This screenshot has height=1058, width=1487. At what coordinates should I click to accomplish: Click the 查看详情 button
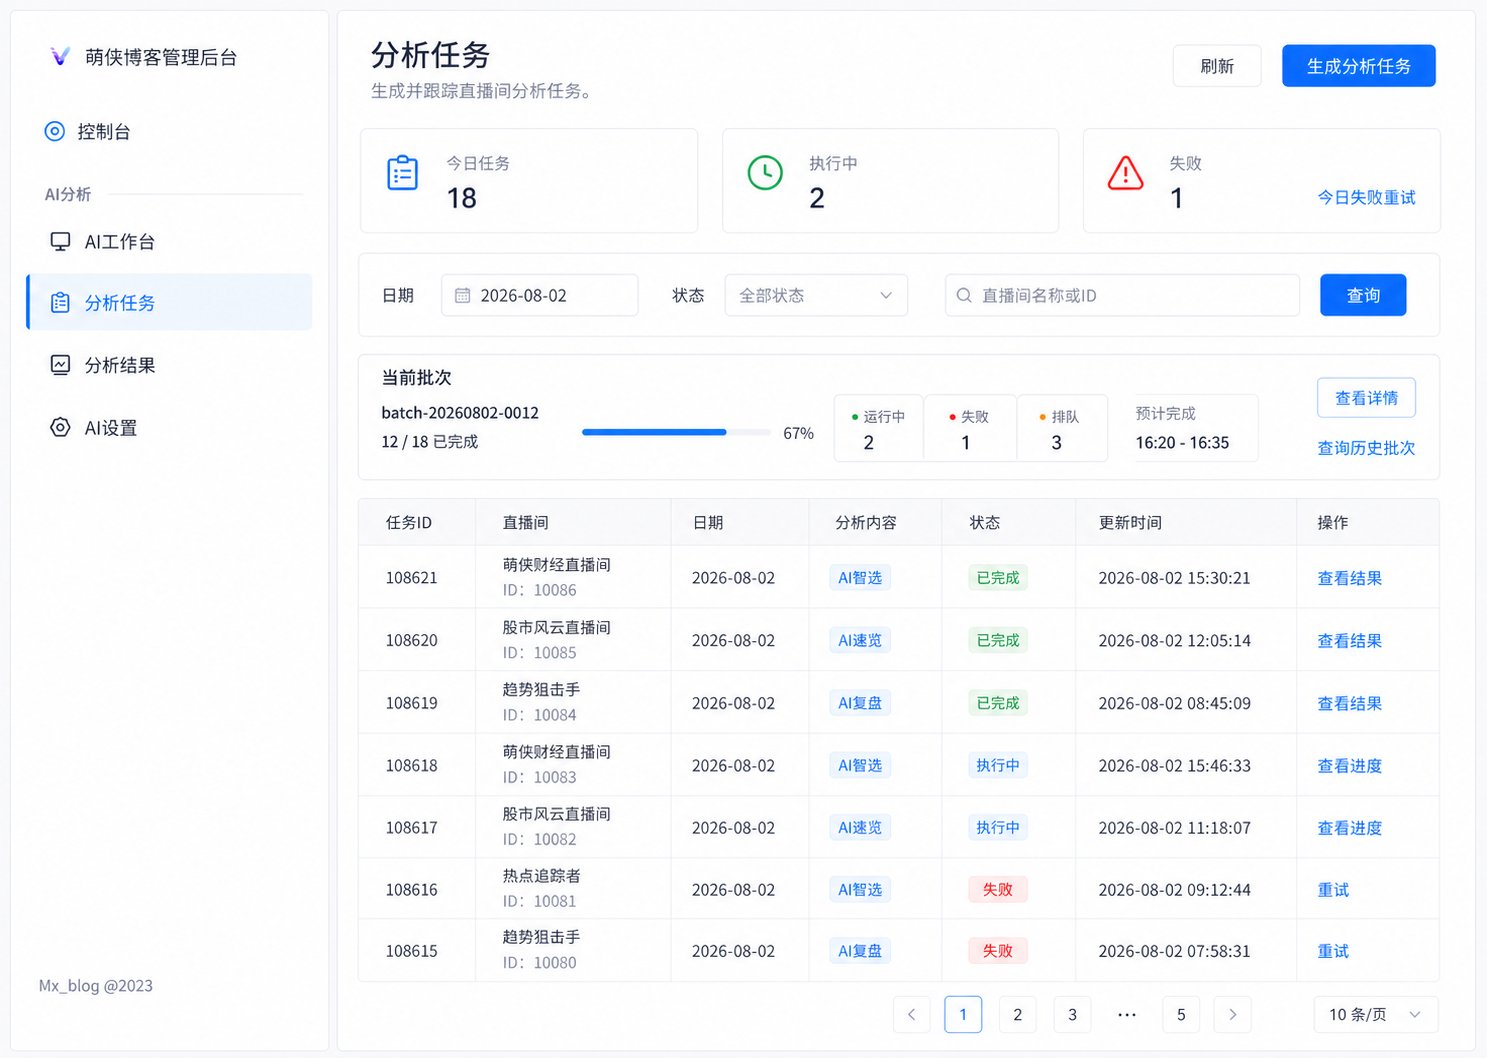[1366, 398]
